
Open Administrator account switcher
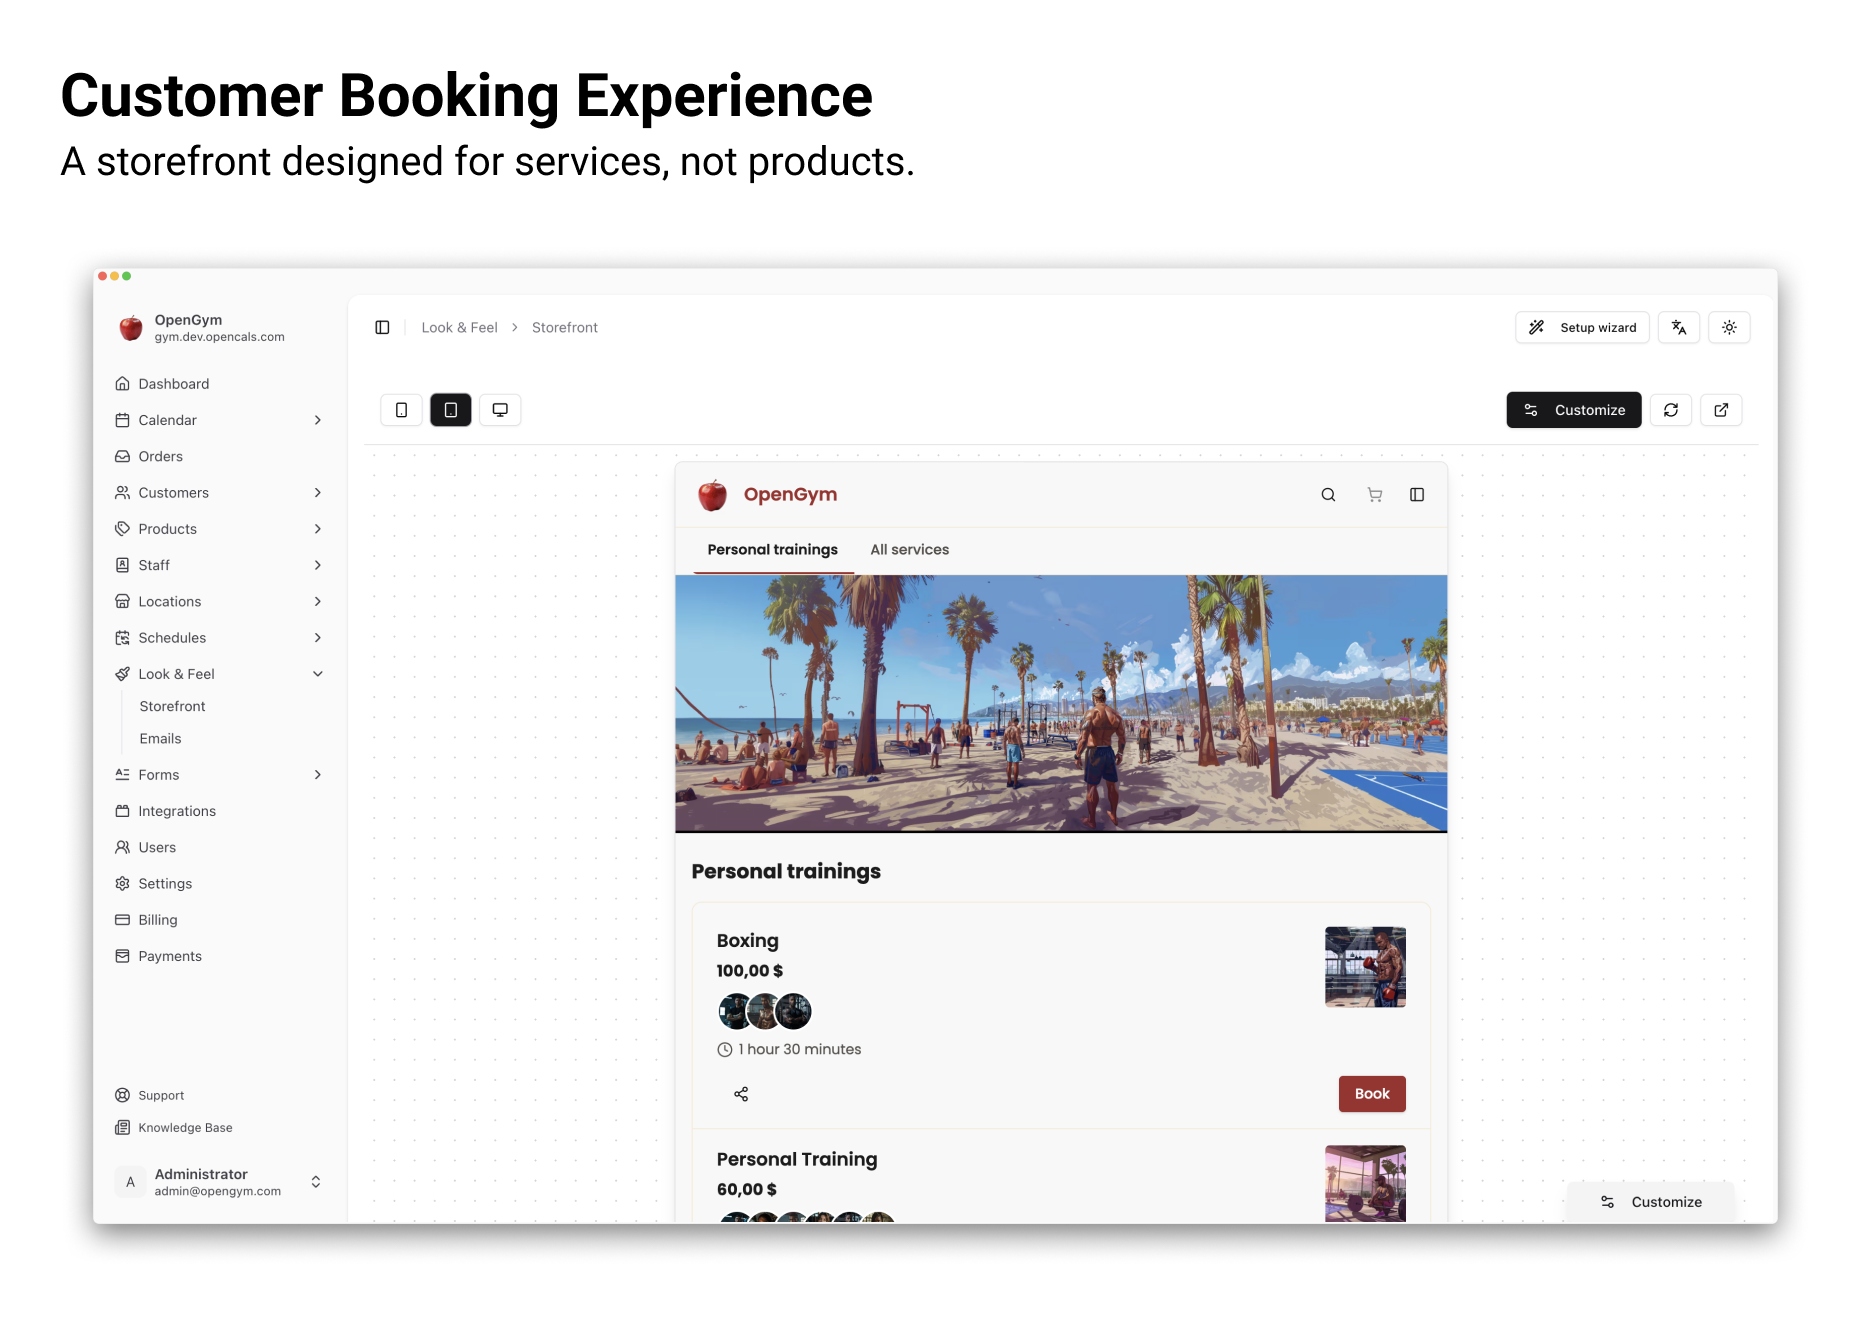tap(219, 1182)
